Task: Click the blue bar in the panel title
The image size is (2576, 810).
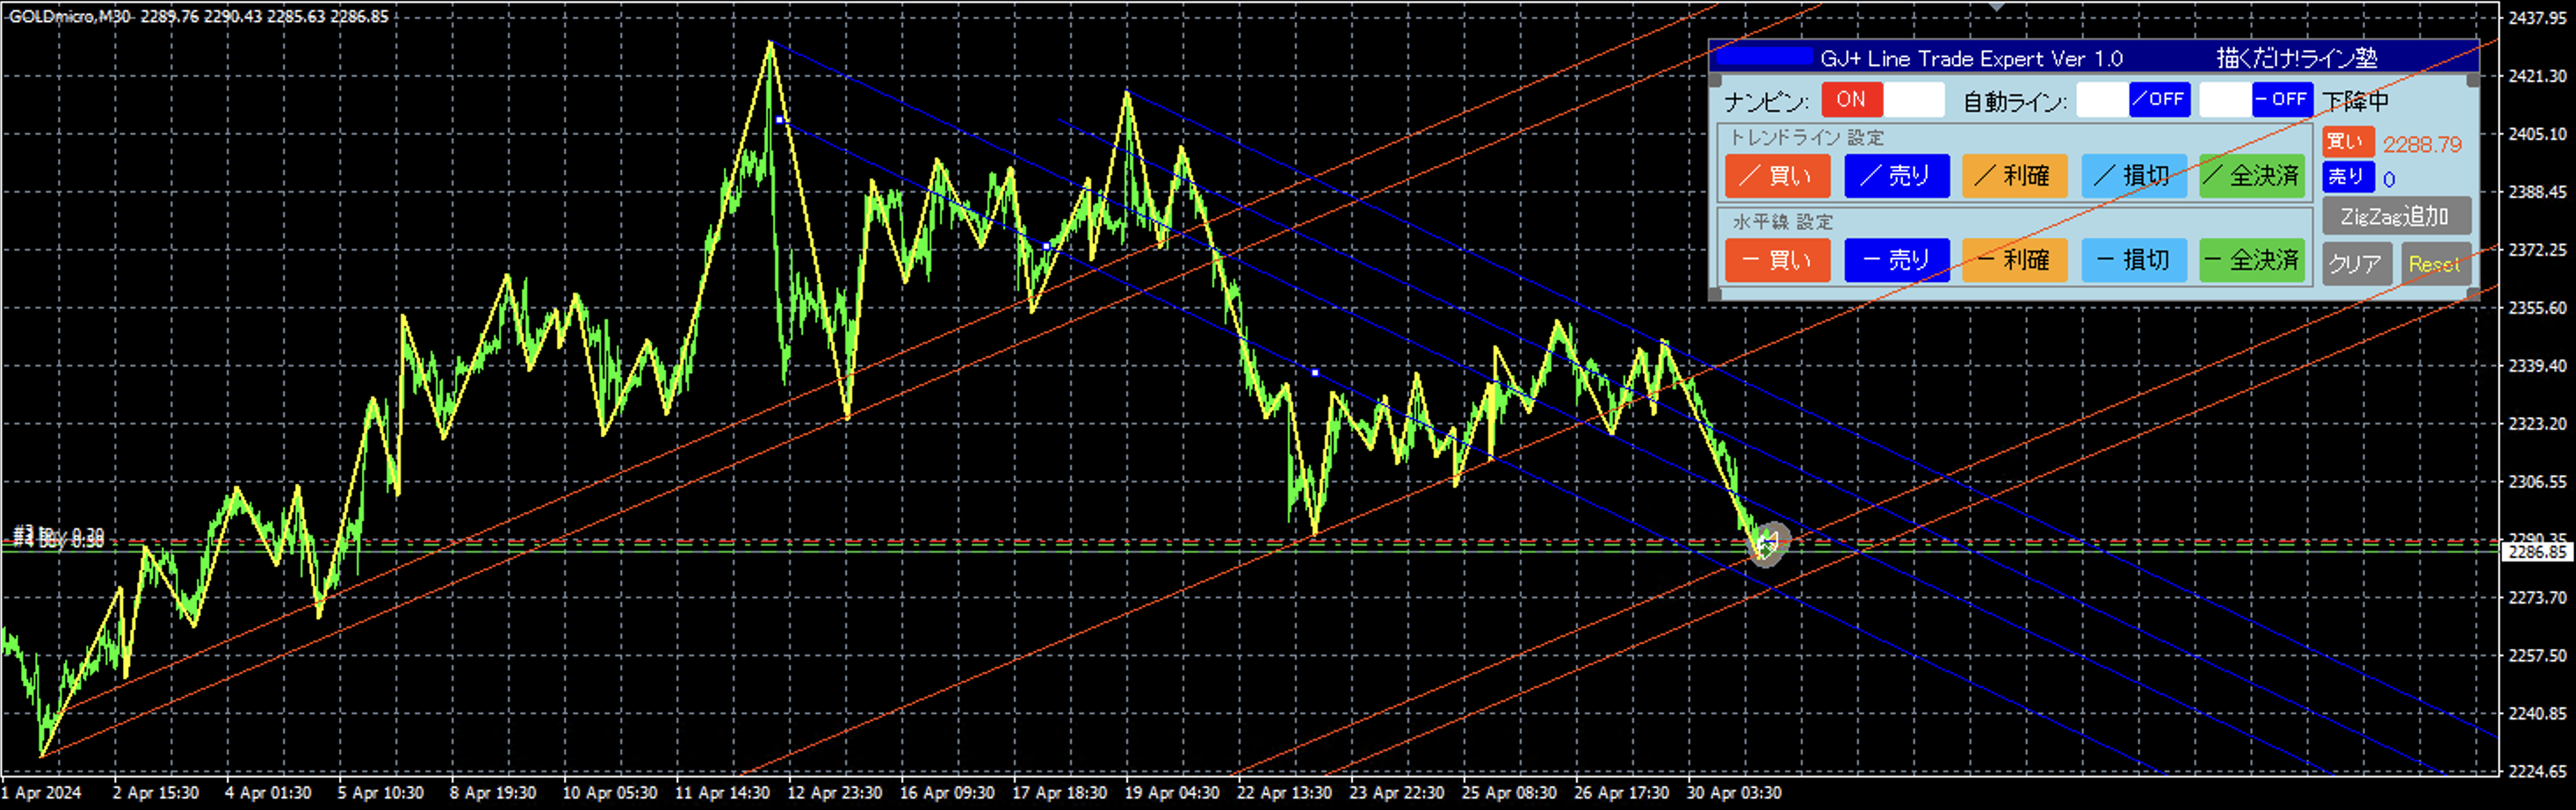Action: pos(1765,57)
